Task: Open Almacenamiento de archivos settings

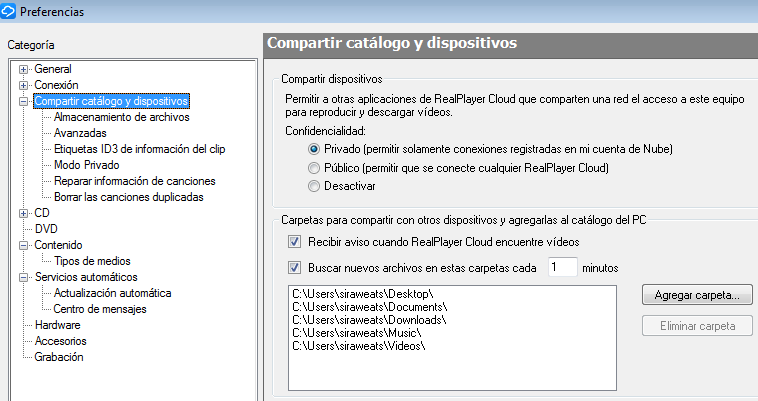Action: [x=121, y=117]
